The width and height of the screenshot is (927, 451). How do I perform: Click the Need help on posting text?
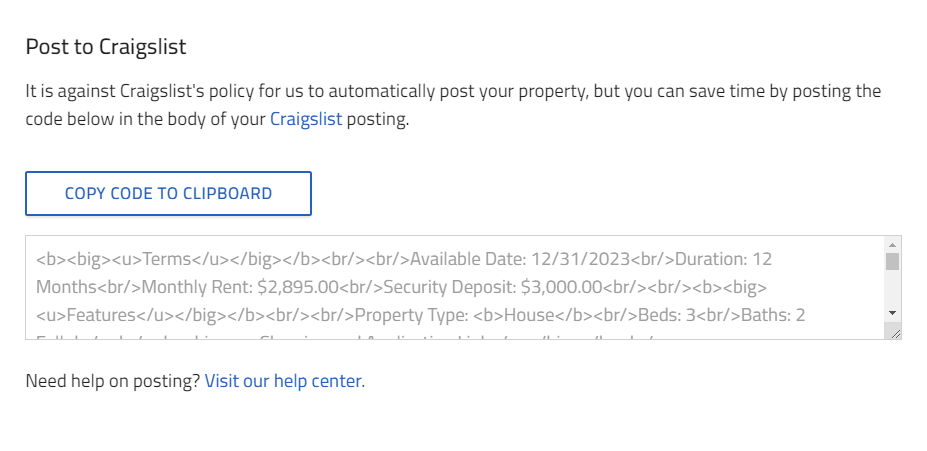(113, 381)
